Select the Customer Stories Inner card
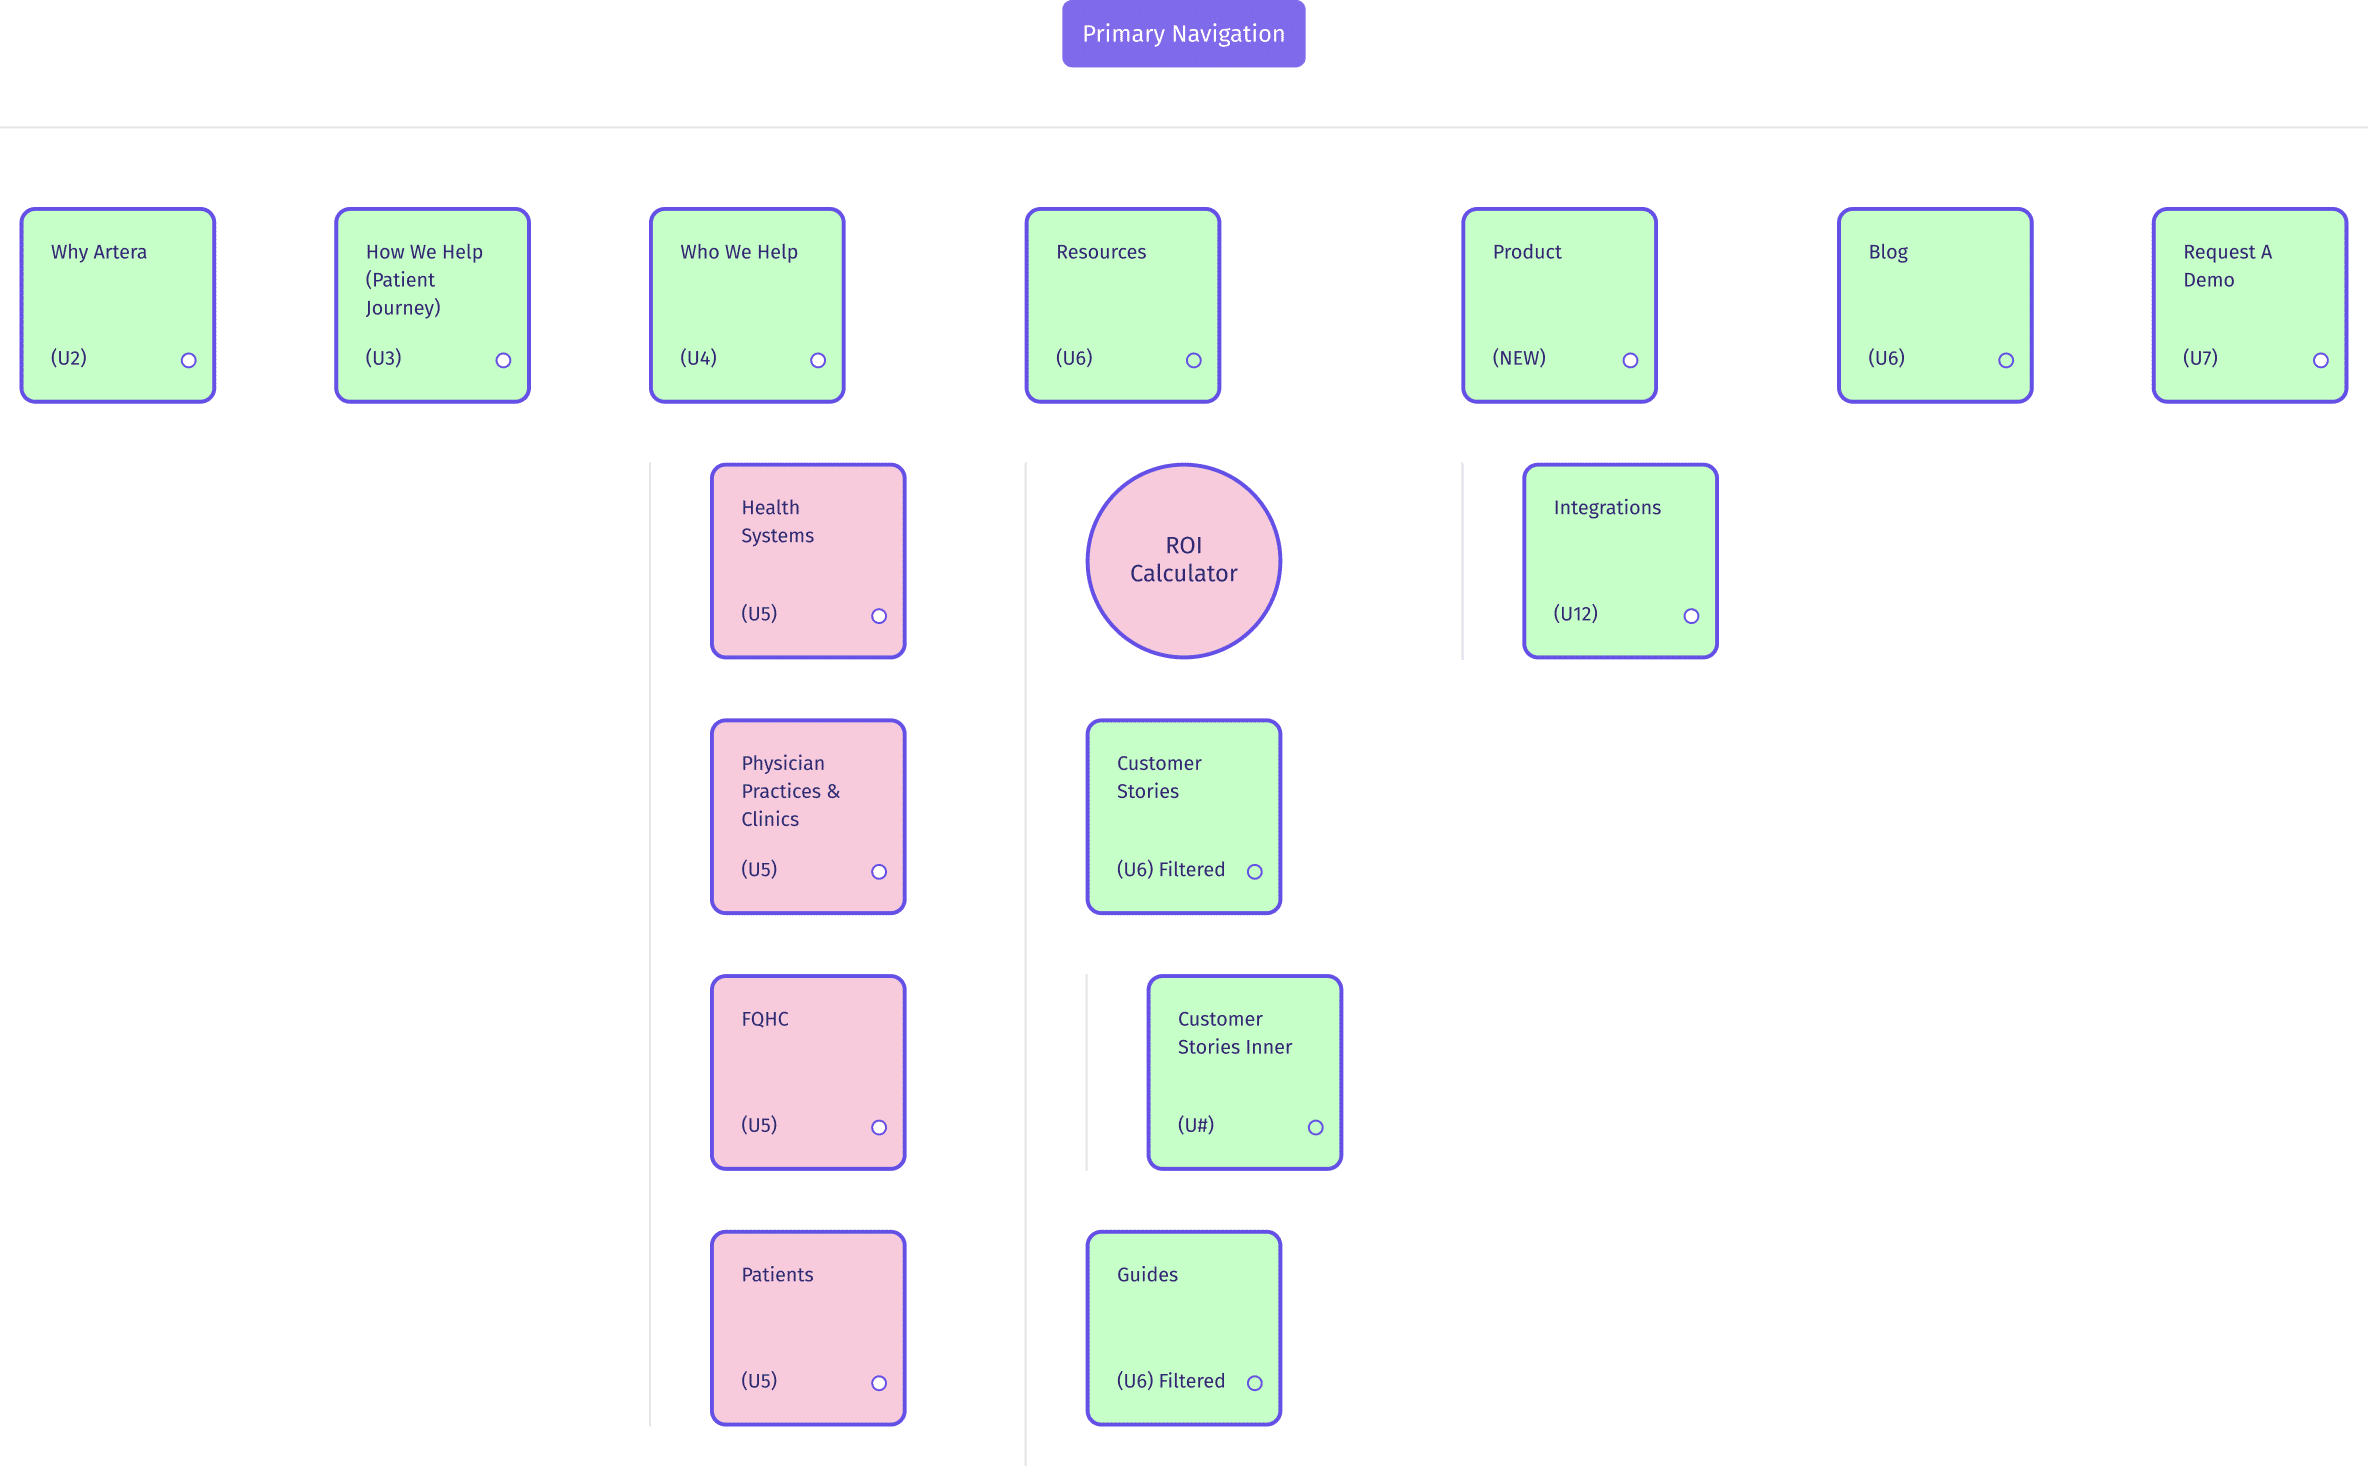The image size is (2368, 1466). click(x=1245, y=1073)
